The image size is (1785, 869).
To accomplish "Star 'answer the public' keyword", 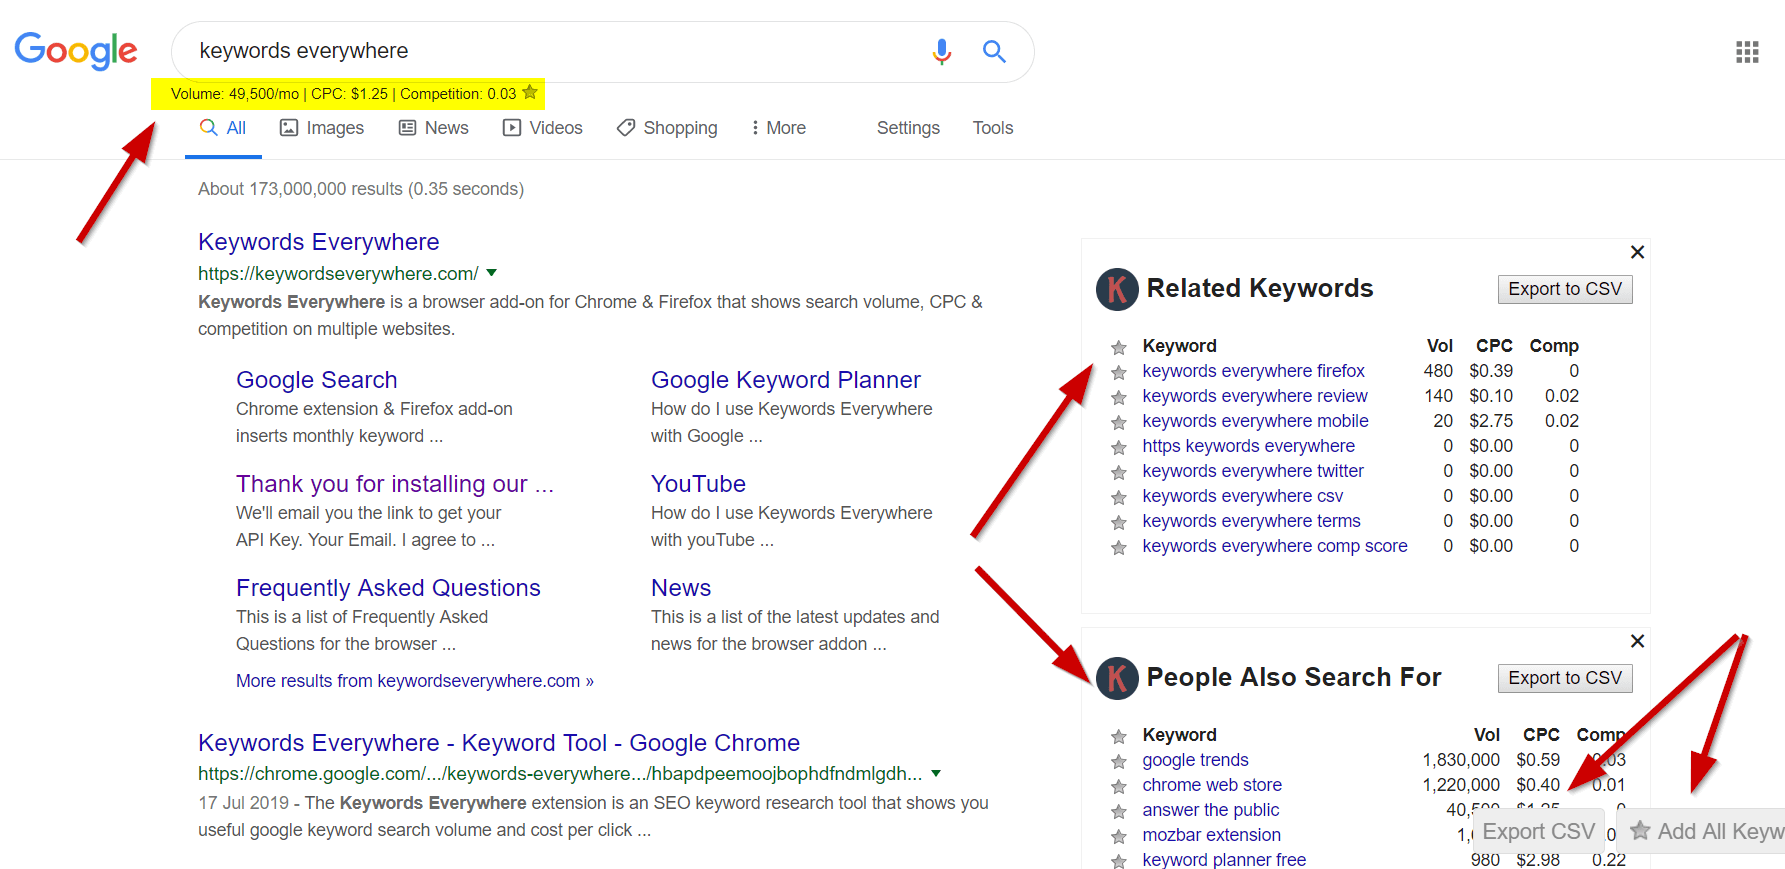I will (1119, 811).
